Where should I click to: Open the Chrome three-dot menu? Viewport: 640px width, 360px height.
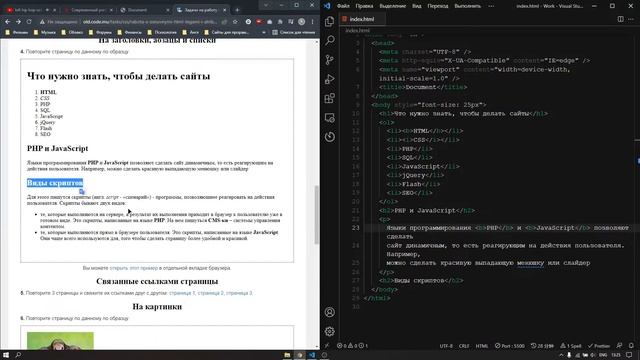coord(312,22)
